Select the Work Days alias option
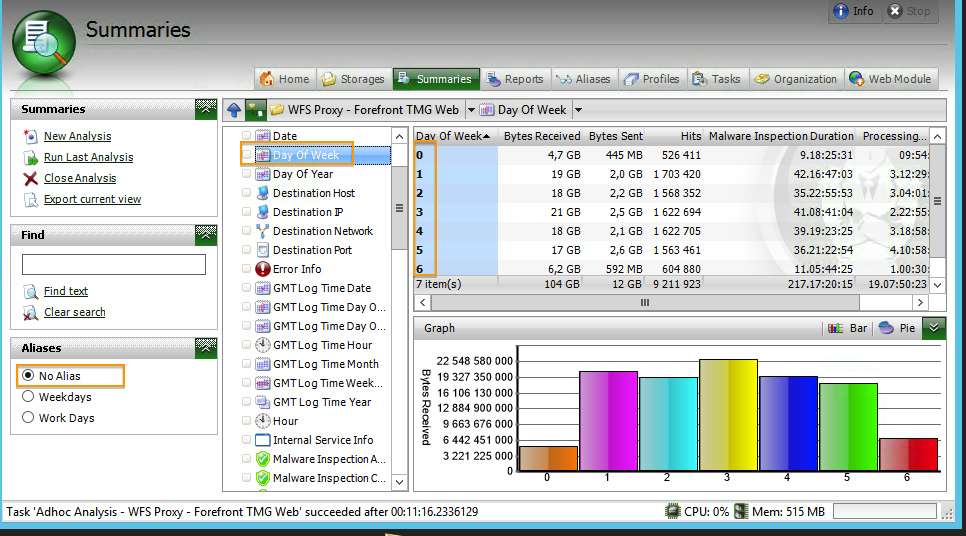 click(x=28, y=418)
